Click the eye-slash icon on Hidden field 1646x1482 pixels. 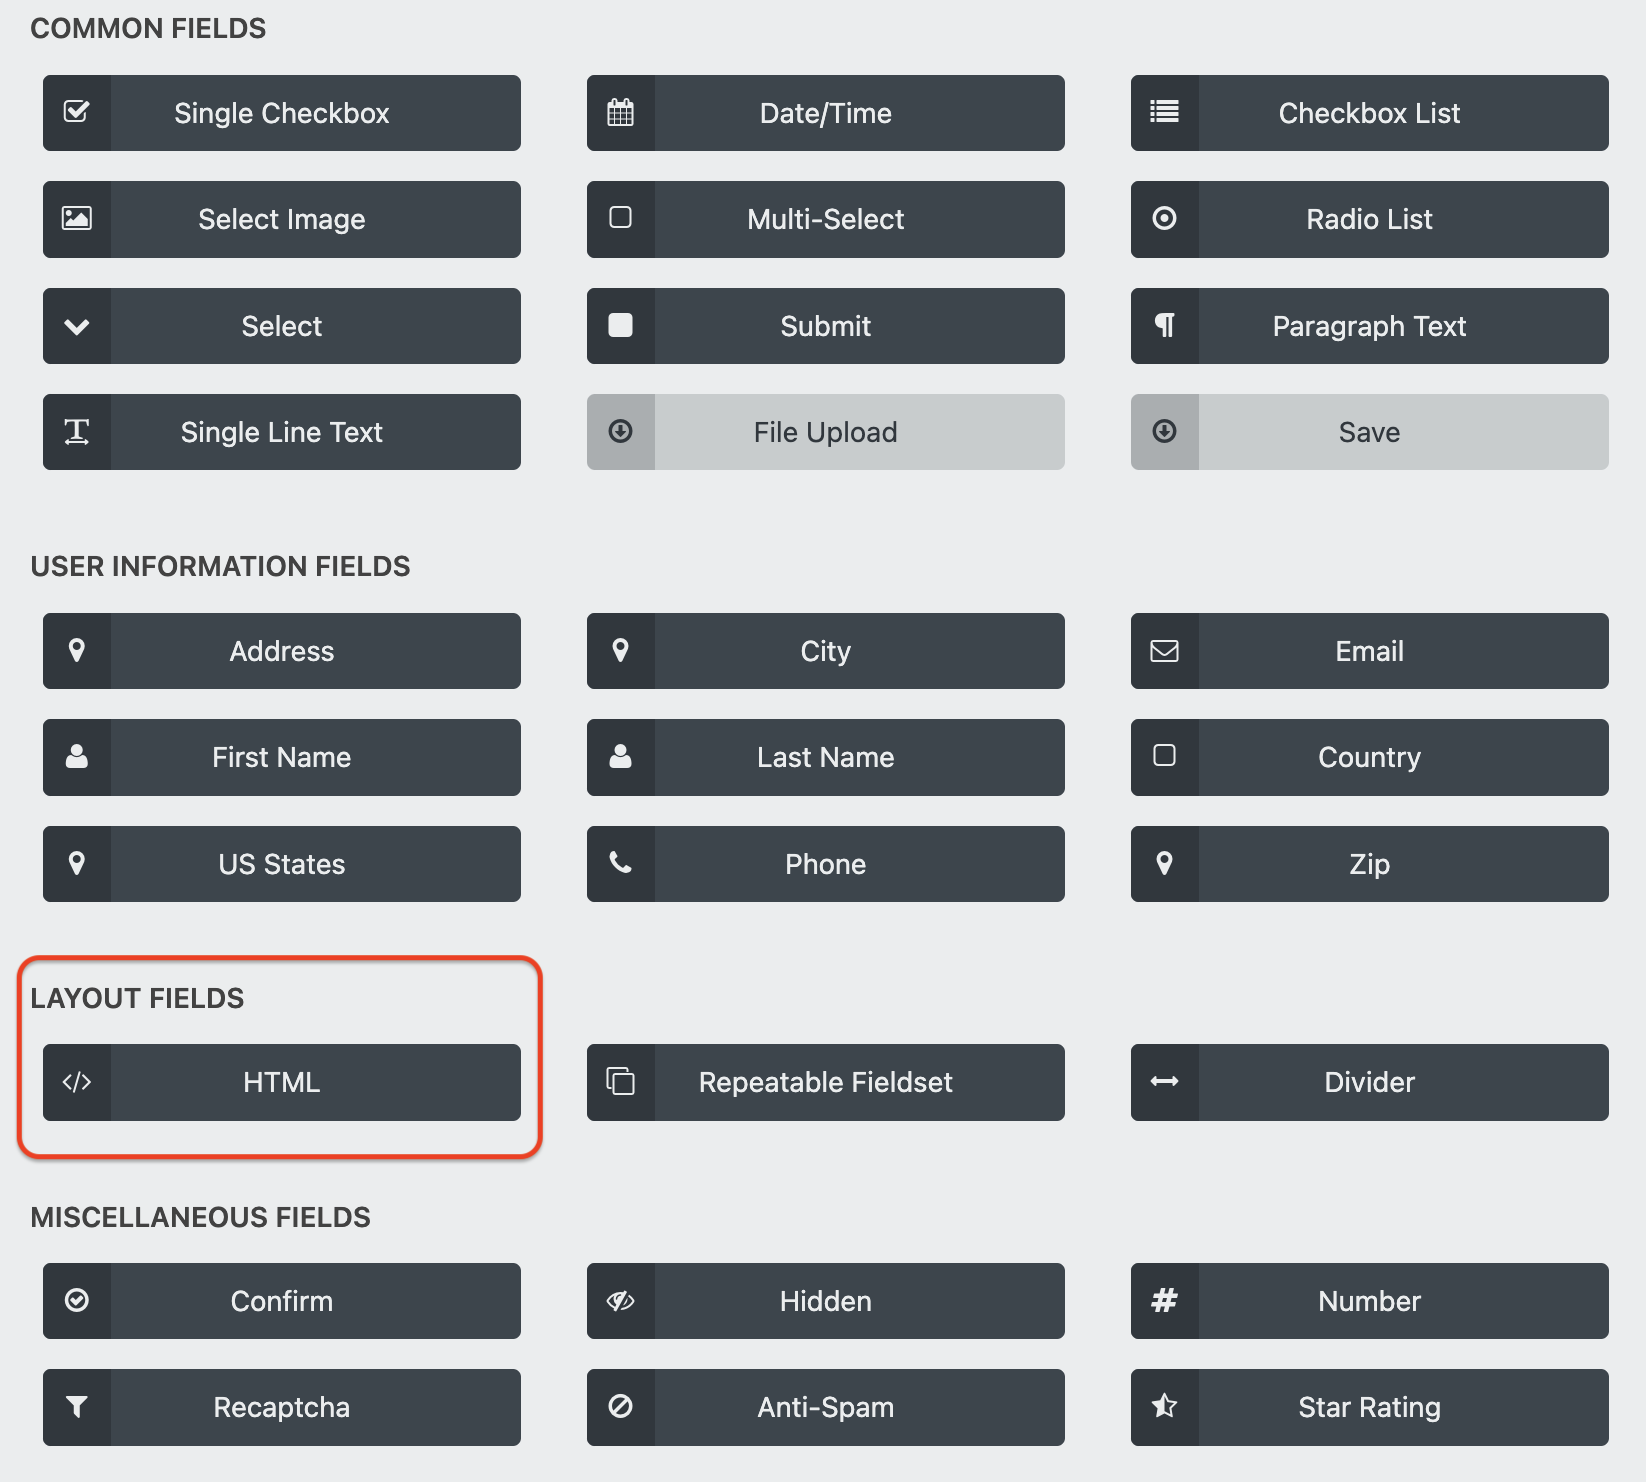(x=620, y=1301)
